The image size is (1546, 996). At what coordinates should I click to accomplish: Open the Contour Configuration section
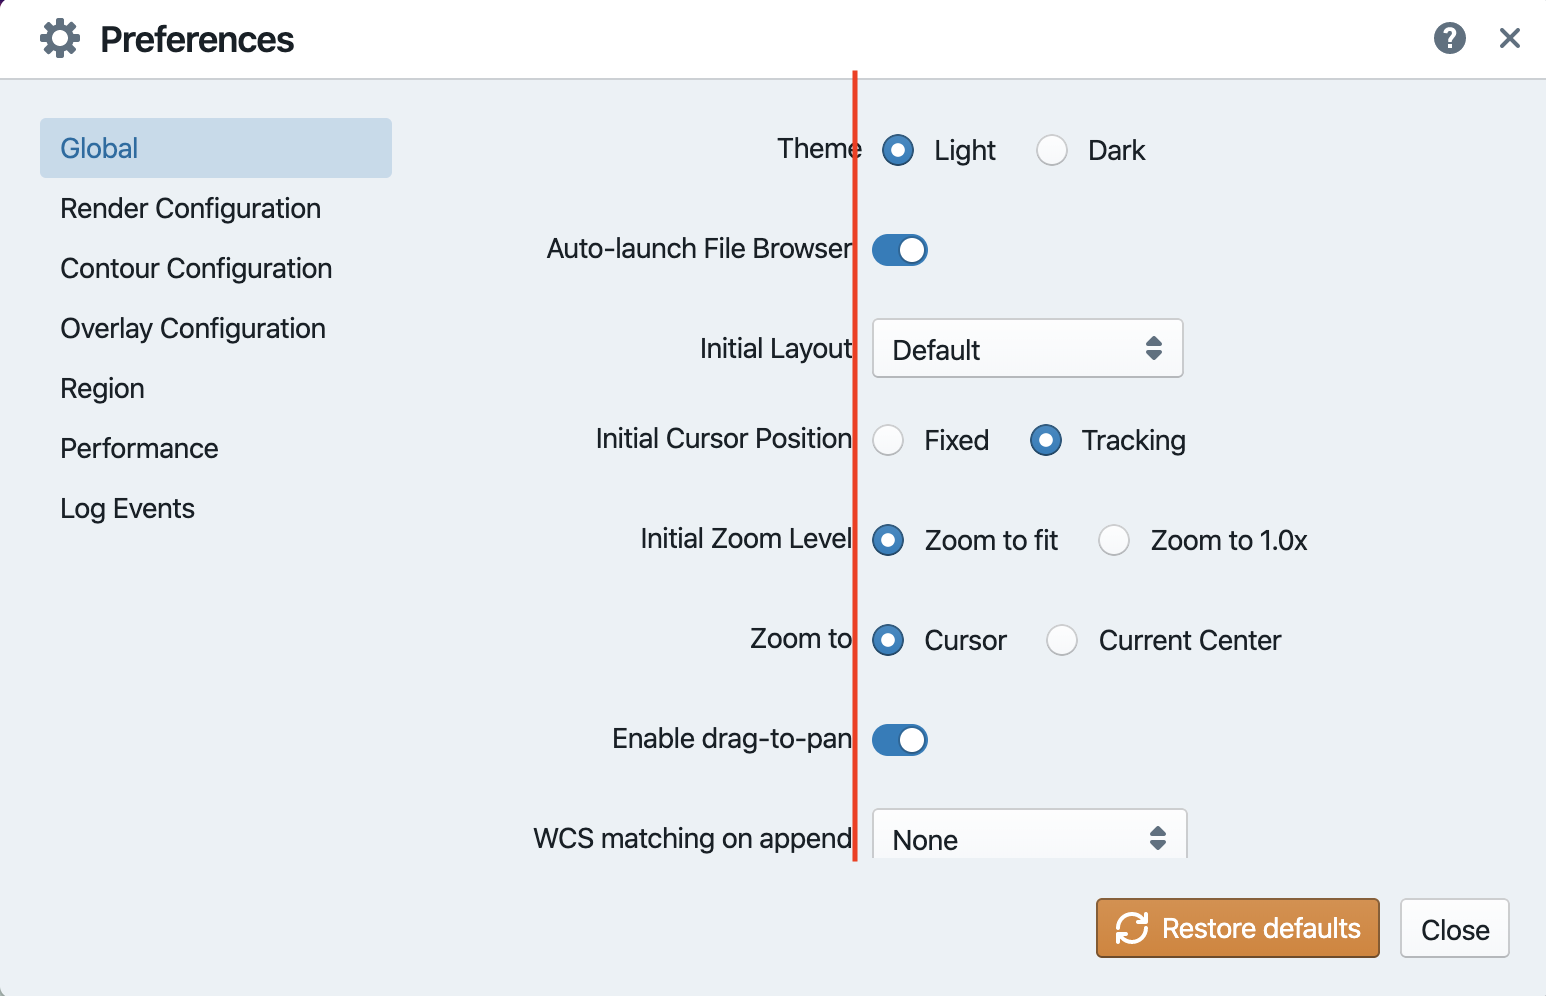196,268
